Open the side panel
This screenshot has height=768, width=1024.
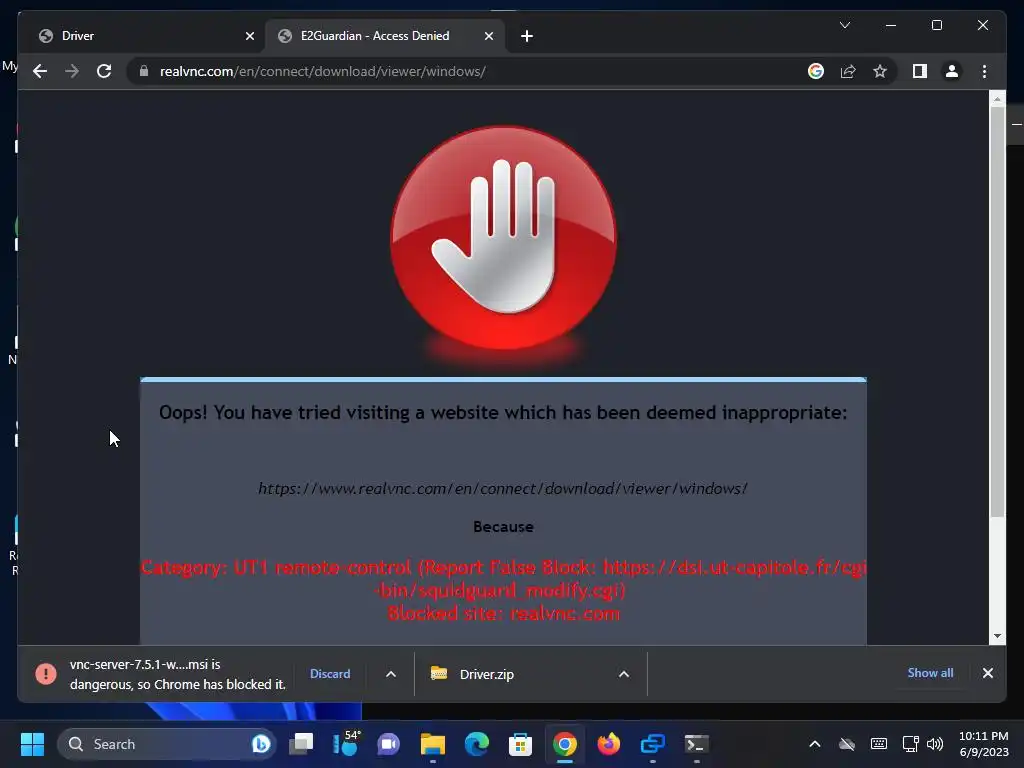(x=920, y=71)
